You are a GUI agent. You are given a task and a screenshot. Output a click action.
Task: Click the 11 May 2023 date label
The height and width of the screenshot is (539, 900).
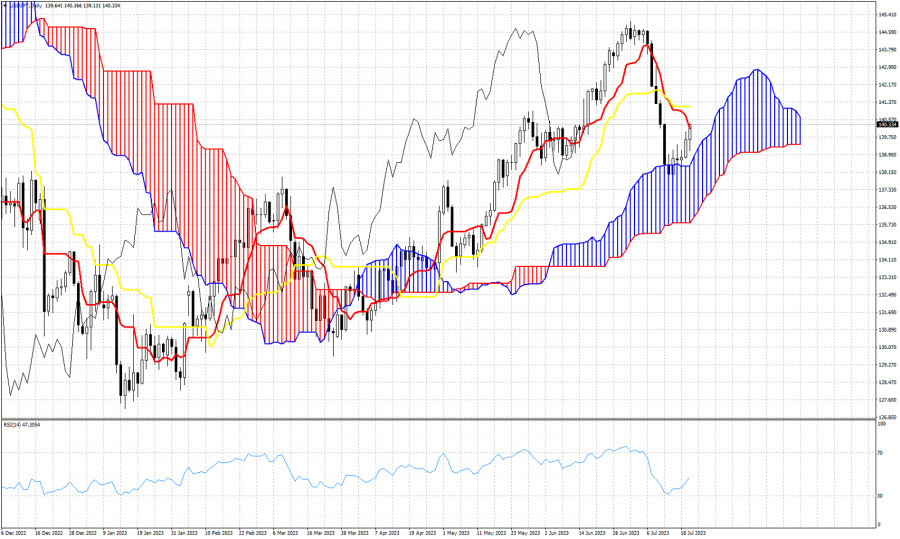point(491,533)
